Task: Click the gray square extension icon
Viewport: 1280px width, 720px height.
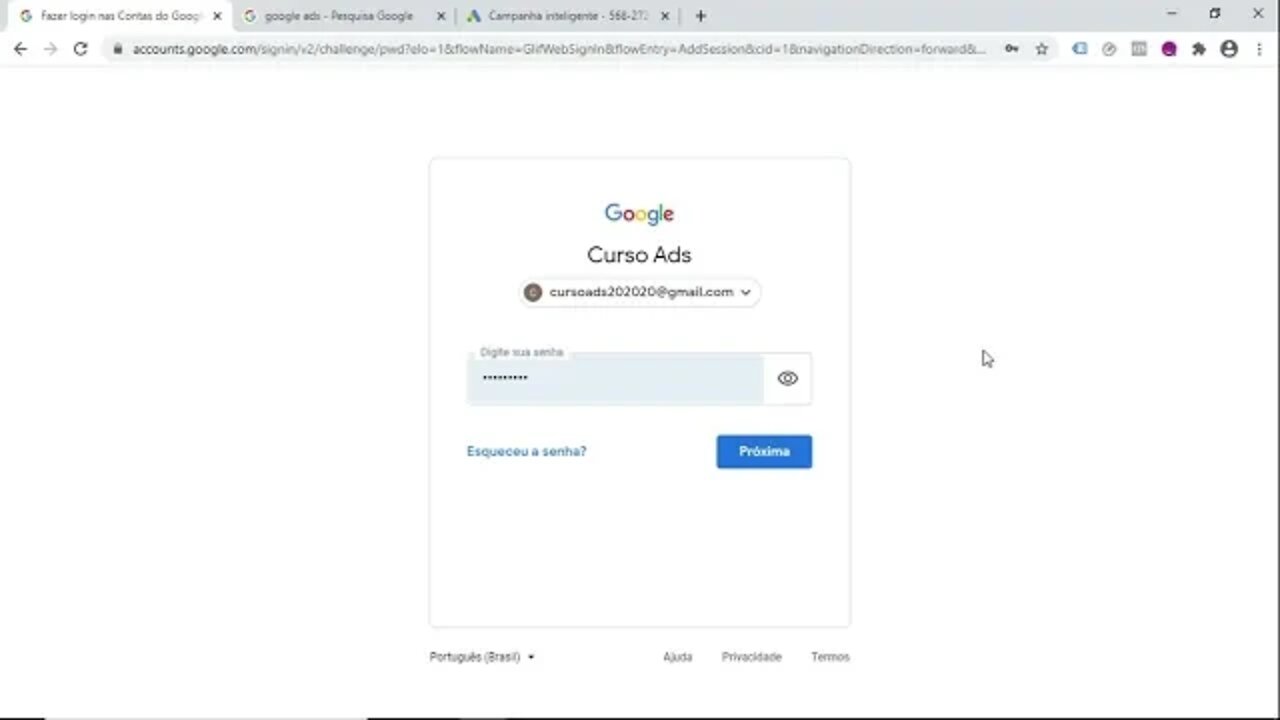Action: coord(1139,49)
